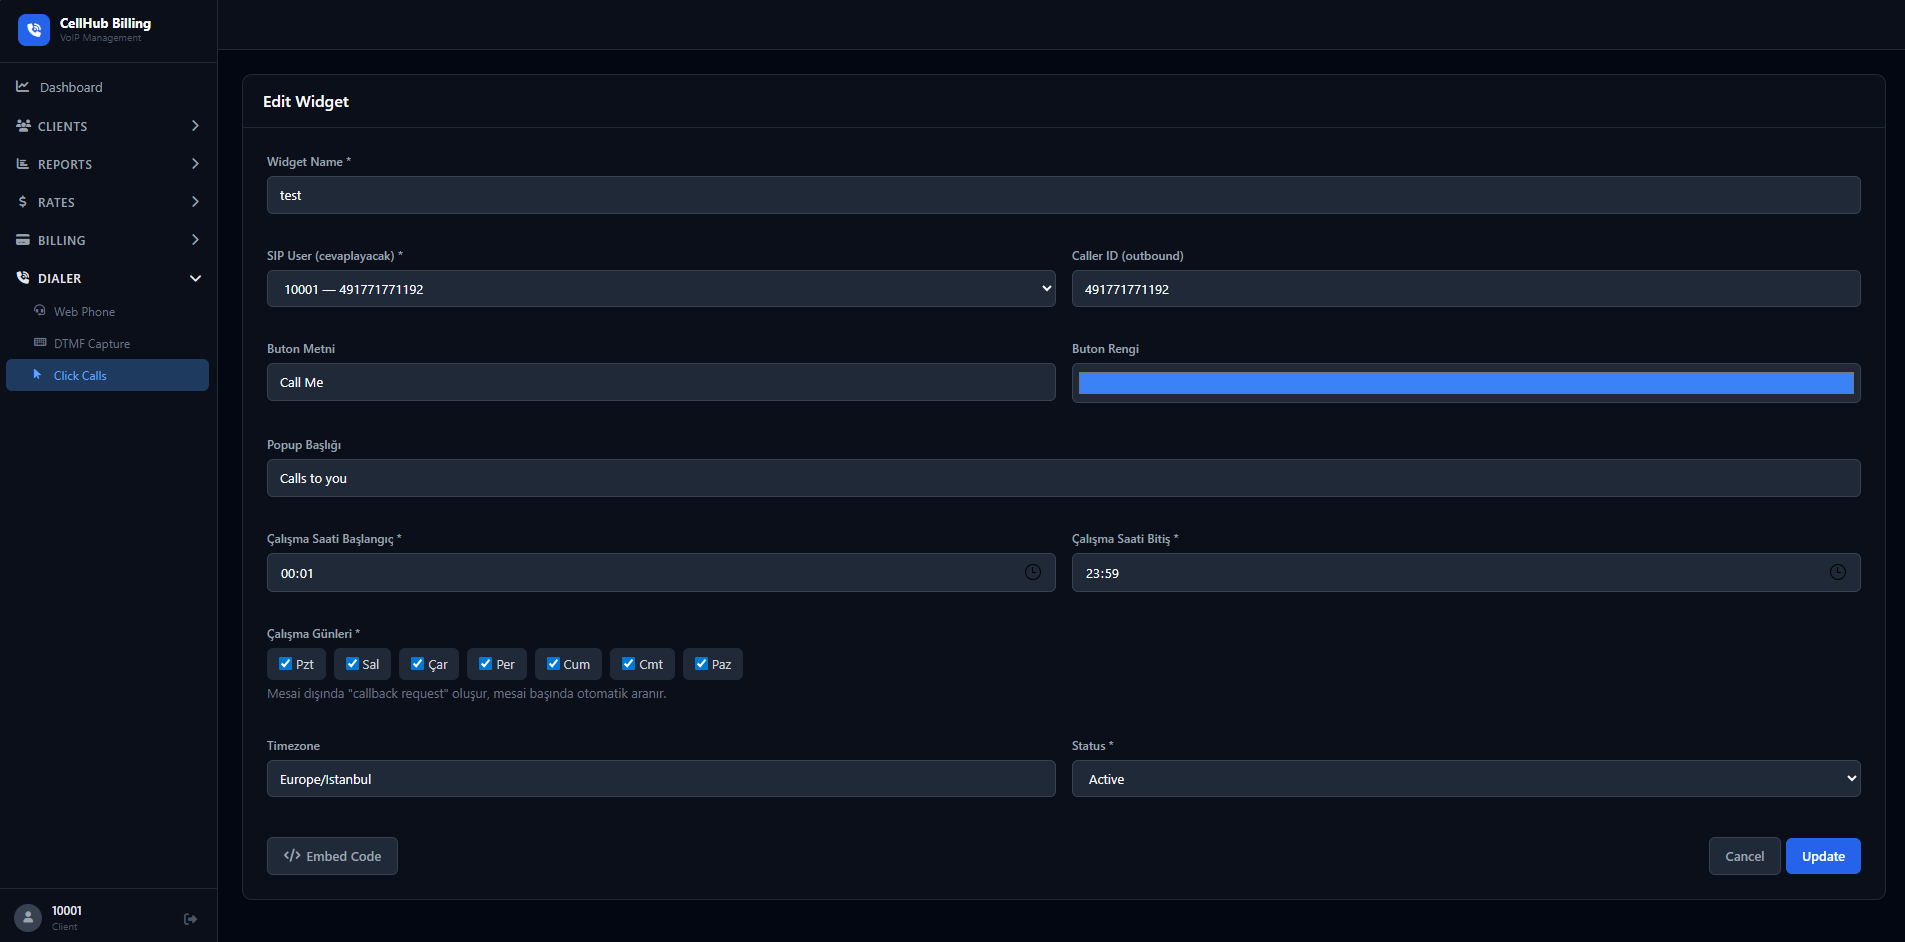1905x942 pixels.
Task: Toggle the Per working day checkbox
Action: click(x=485, y=663)
